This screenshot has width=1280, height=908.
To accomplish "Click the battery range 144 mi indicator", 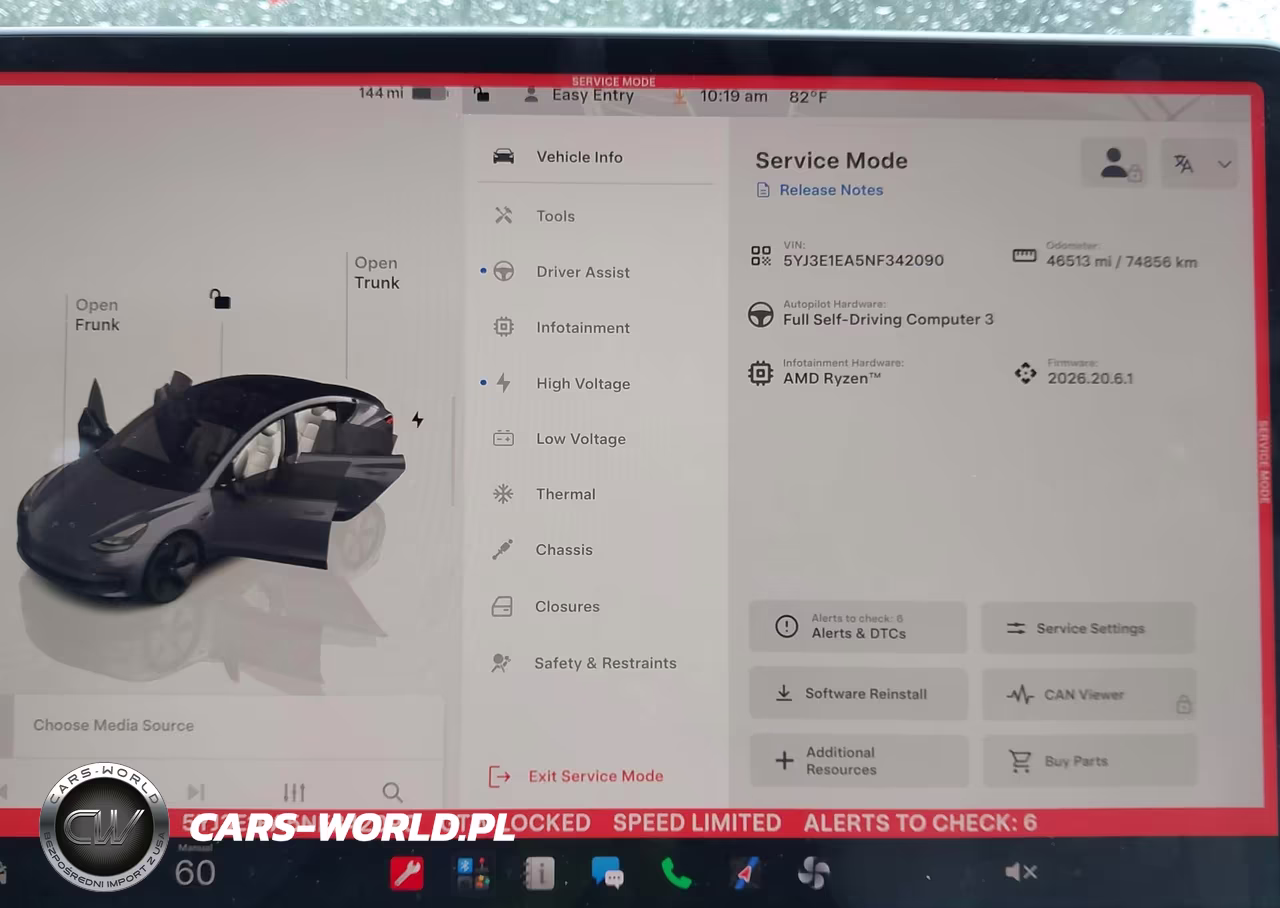I will (x=403, y=93).
